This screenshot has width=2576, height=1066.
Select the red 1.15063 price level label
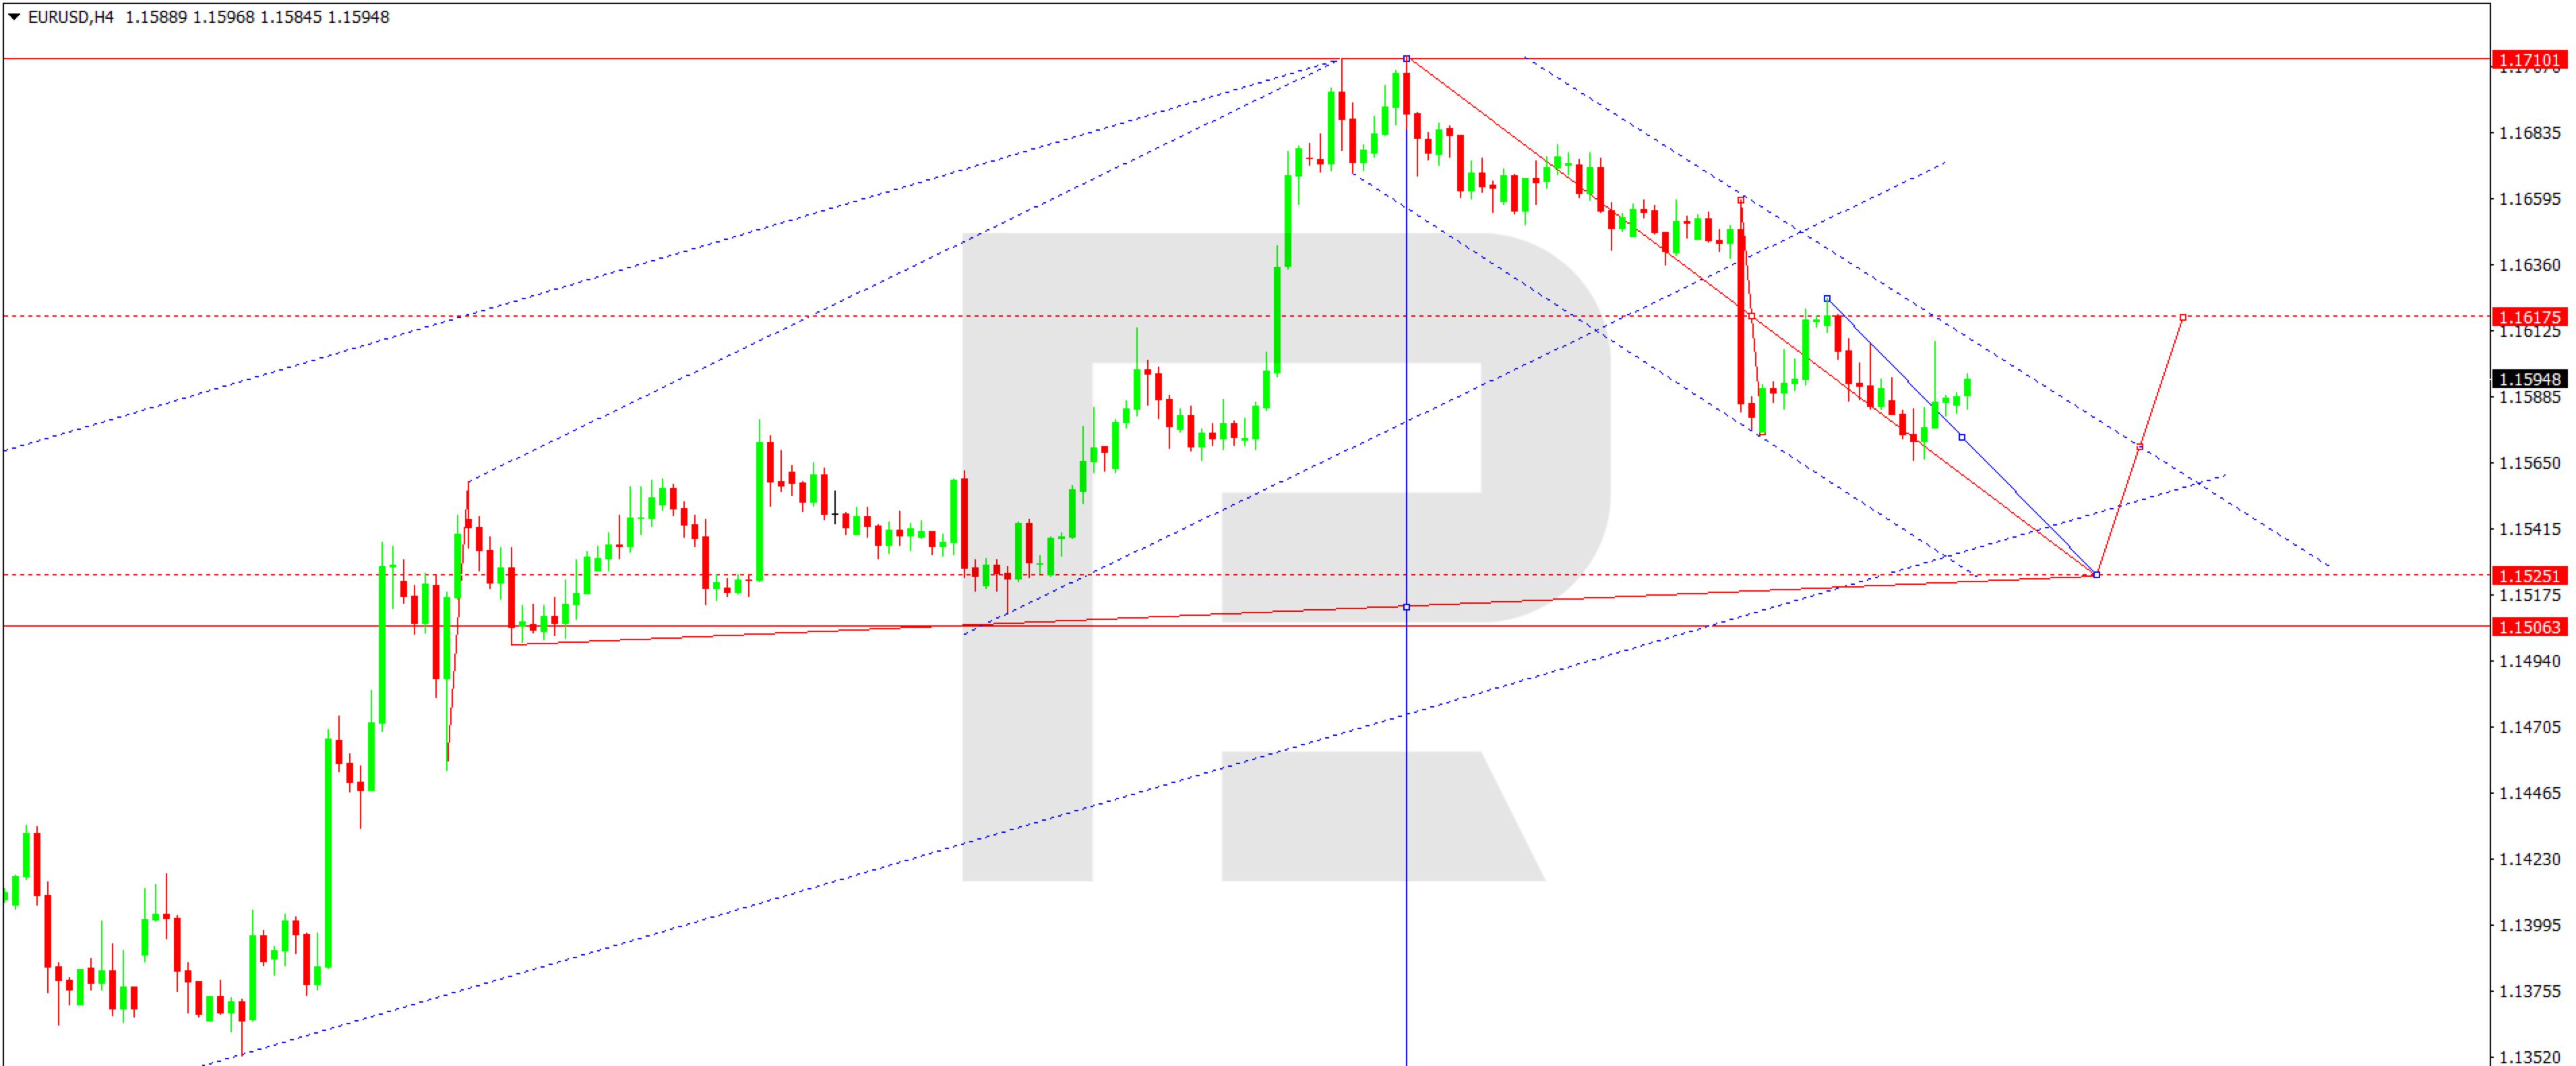click(x=2529, y=627)
